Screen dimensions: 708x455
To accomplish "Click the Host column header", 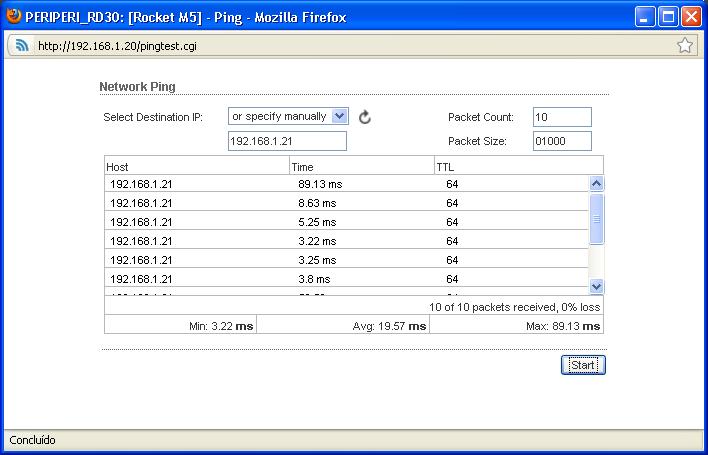I will 197,166.
